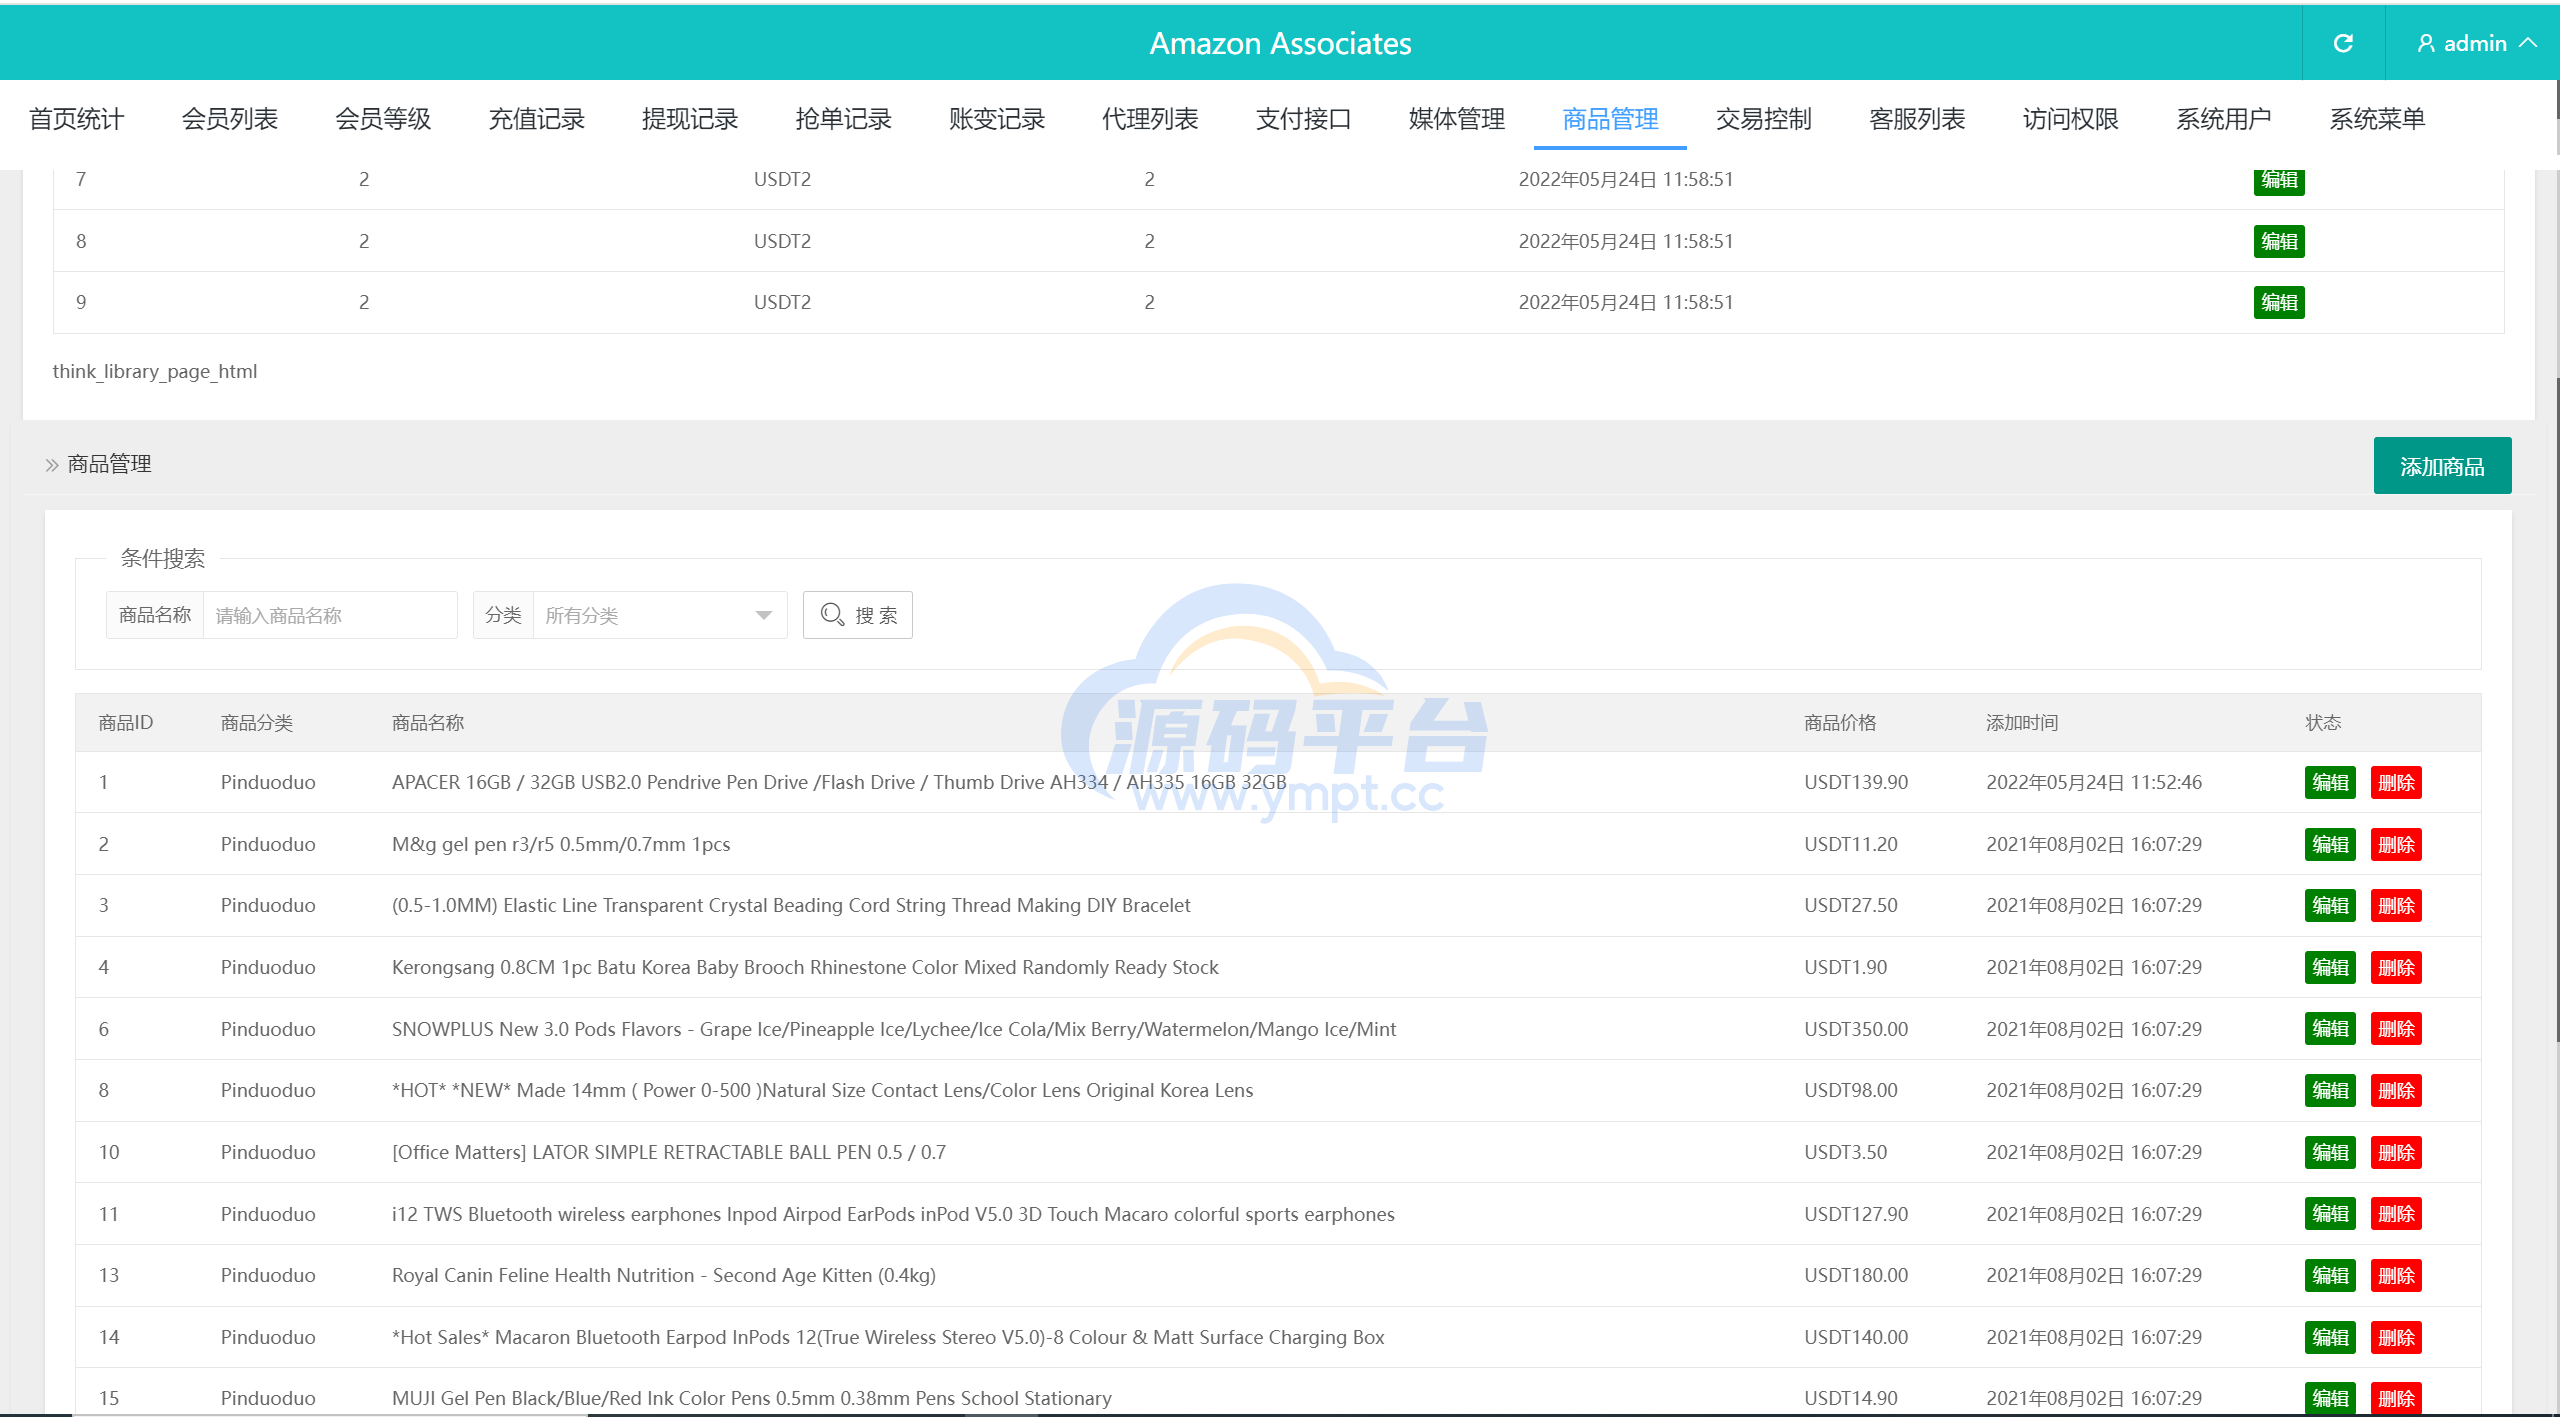Edit level row 8 with 编辑
Image resolution: width=2560 pixels, height=1417 pixels.
pyautogui.click(x=2279, y=241)
